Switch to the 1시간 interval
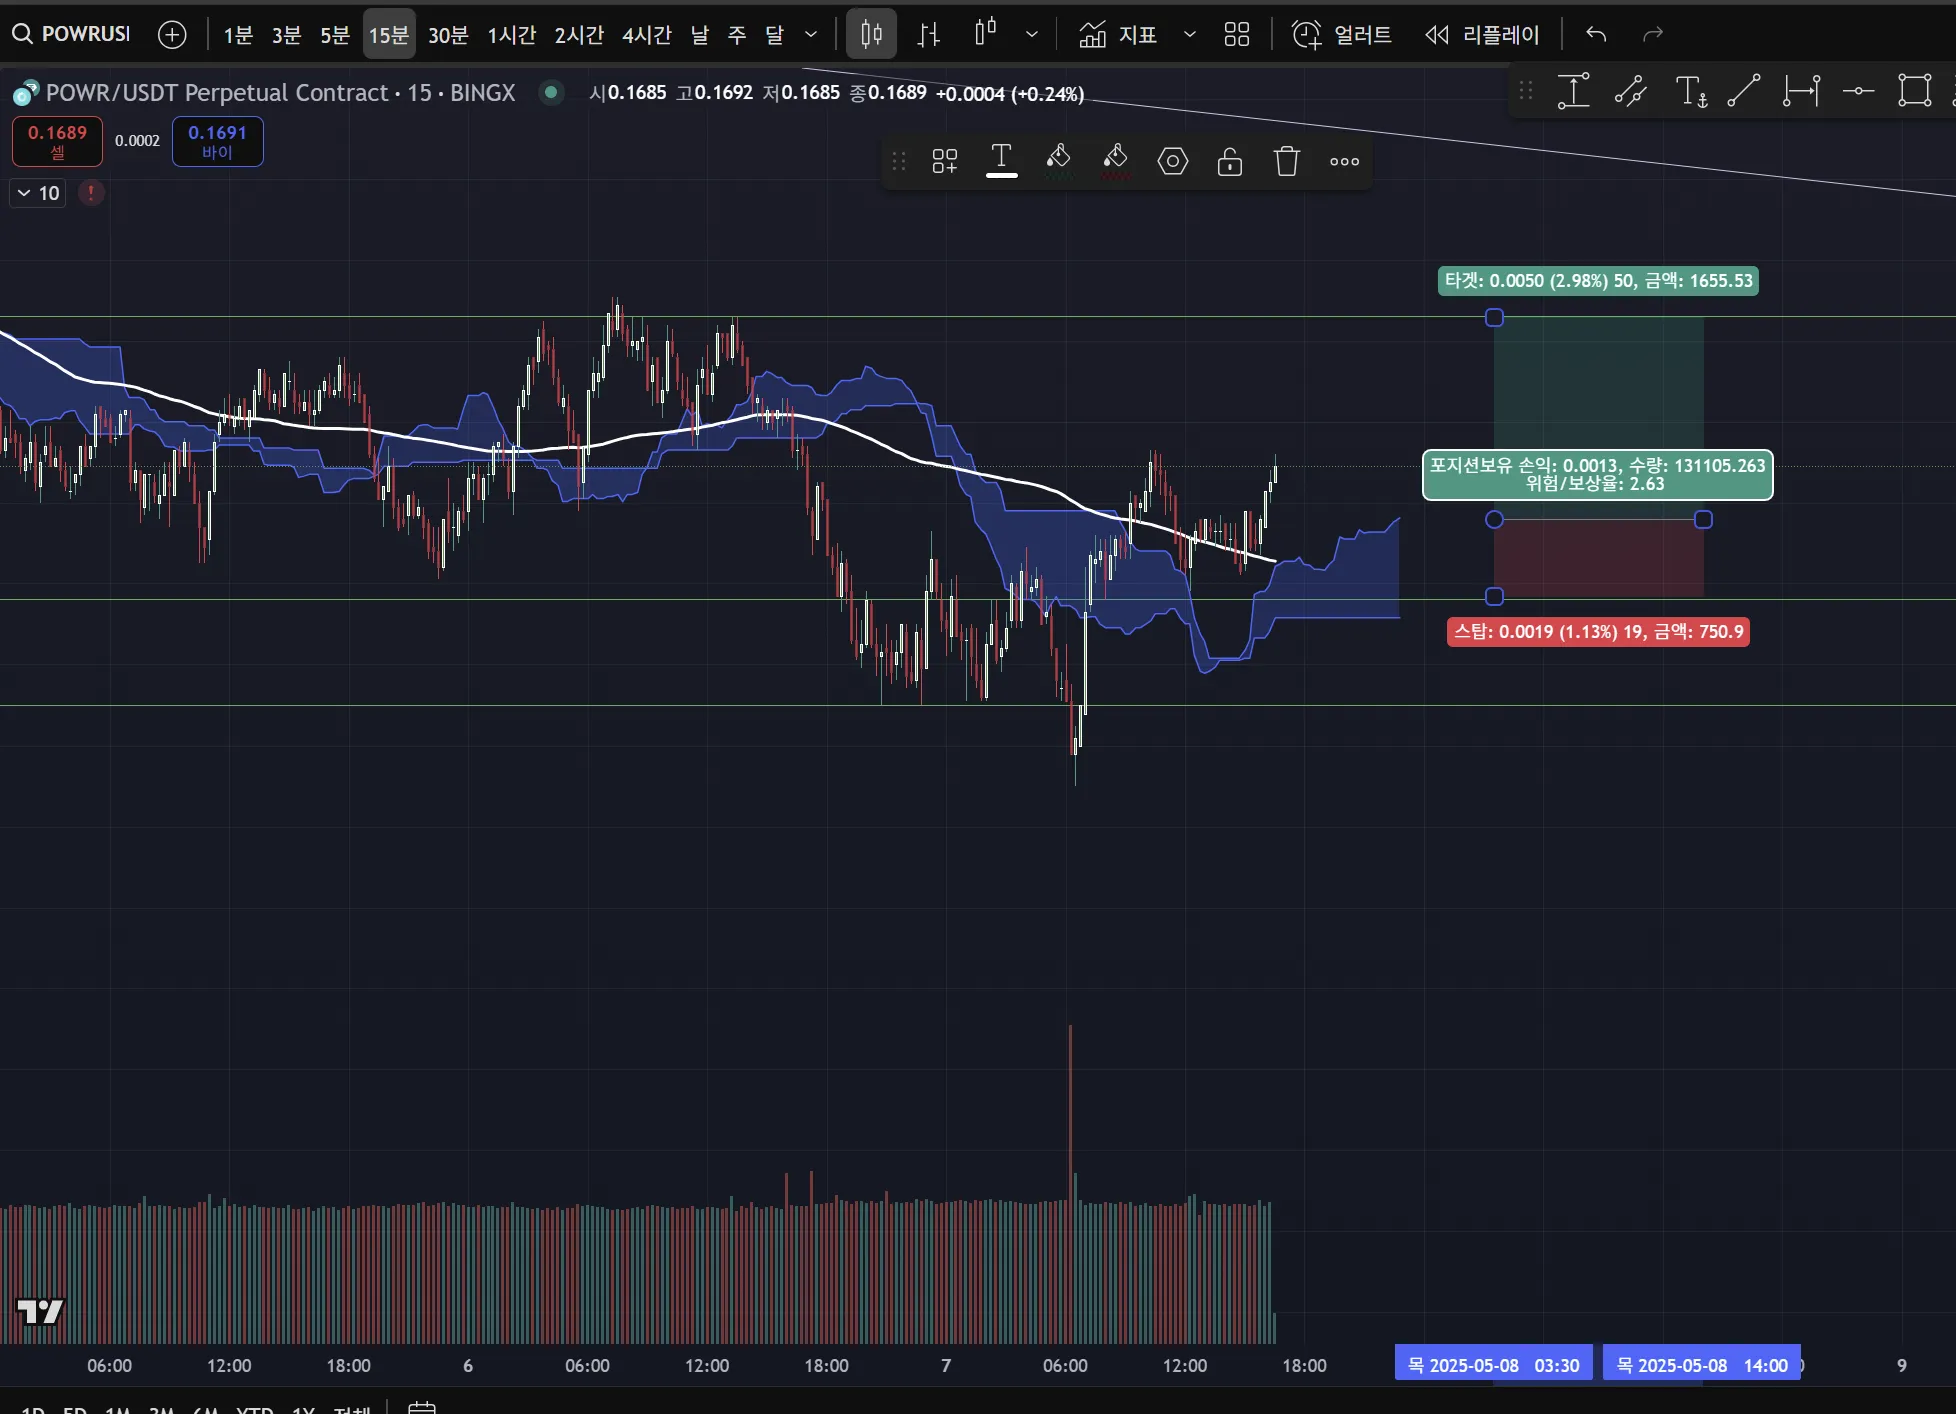 tap(512, 35)
